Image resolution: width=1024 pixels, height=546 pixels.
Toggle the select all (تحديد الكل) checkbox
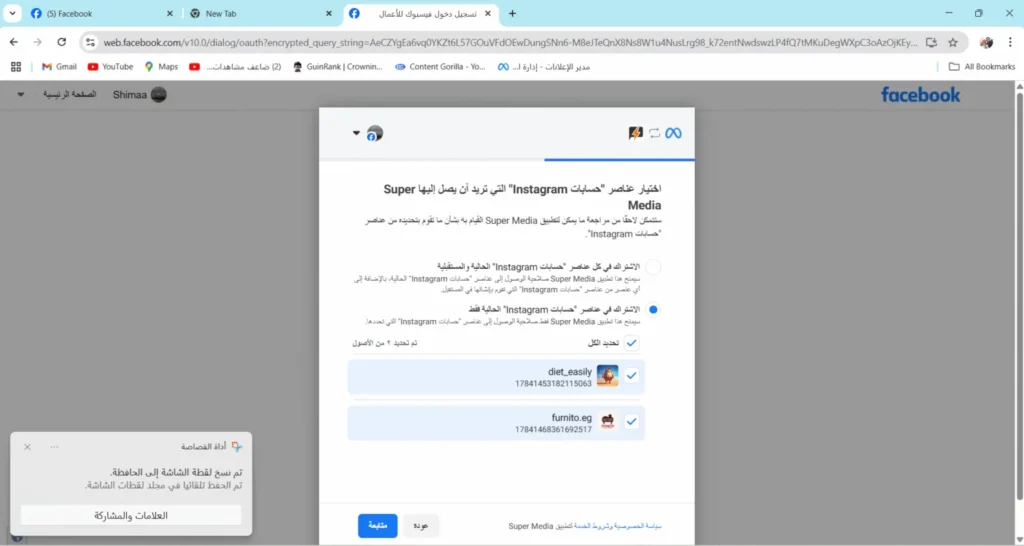[x=631, y=343]
